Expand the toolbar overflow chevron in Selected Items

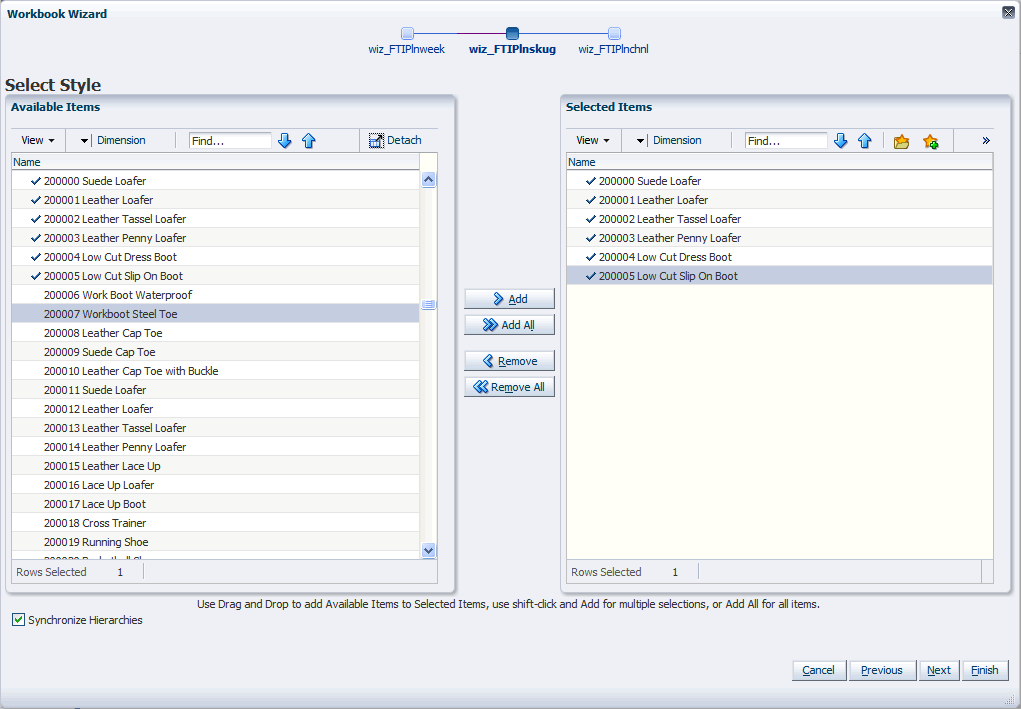[x=986, y=141]
